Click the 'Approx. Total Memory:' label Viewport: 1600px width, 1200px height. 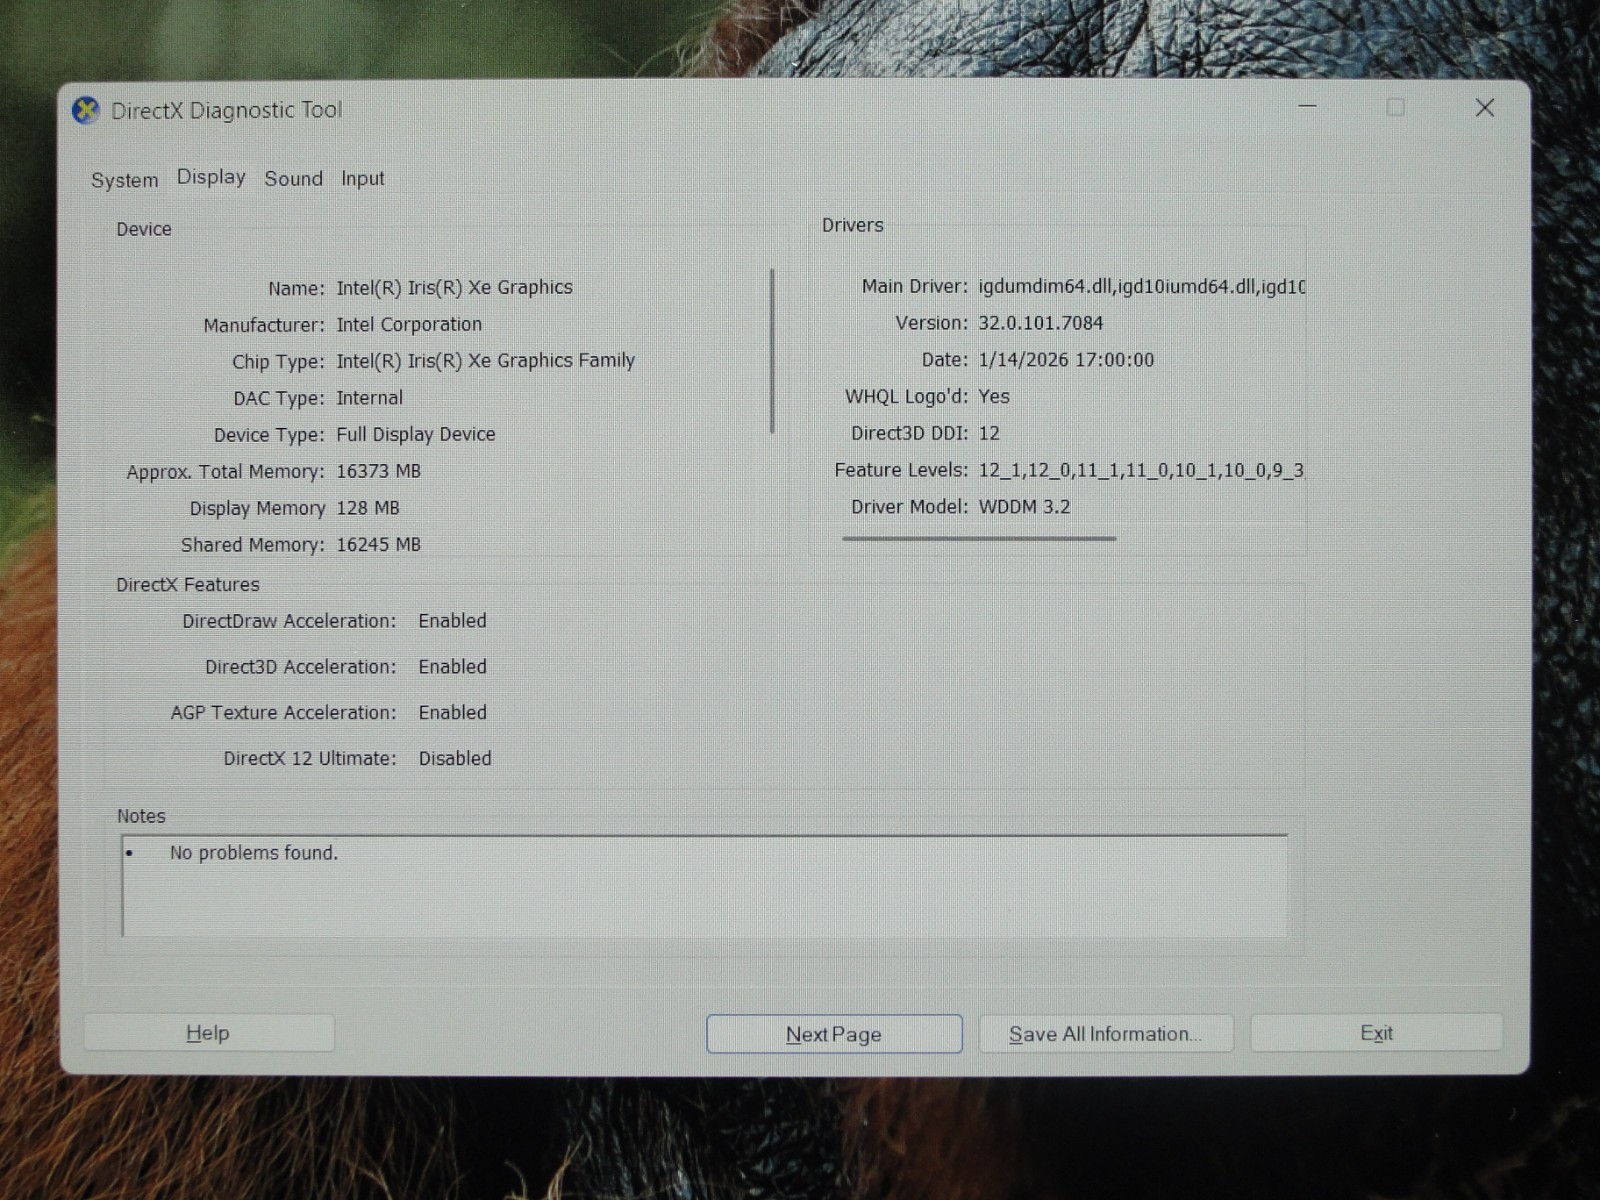click(x=225, y=472)
